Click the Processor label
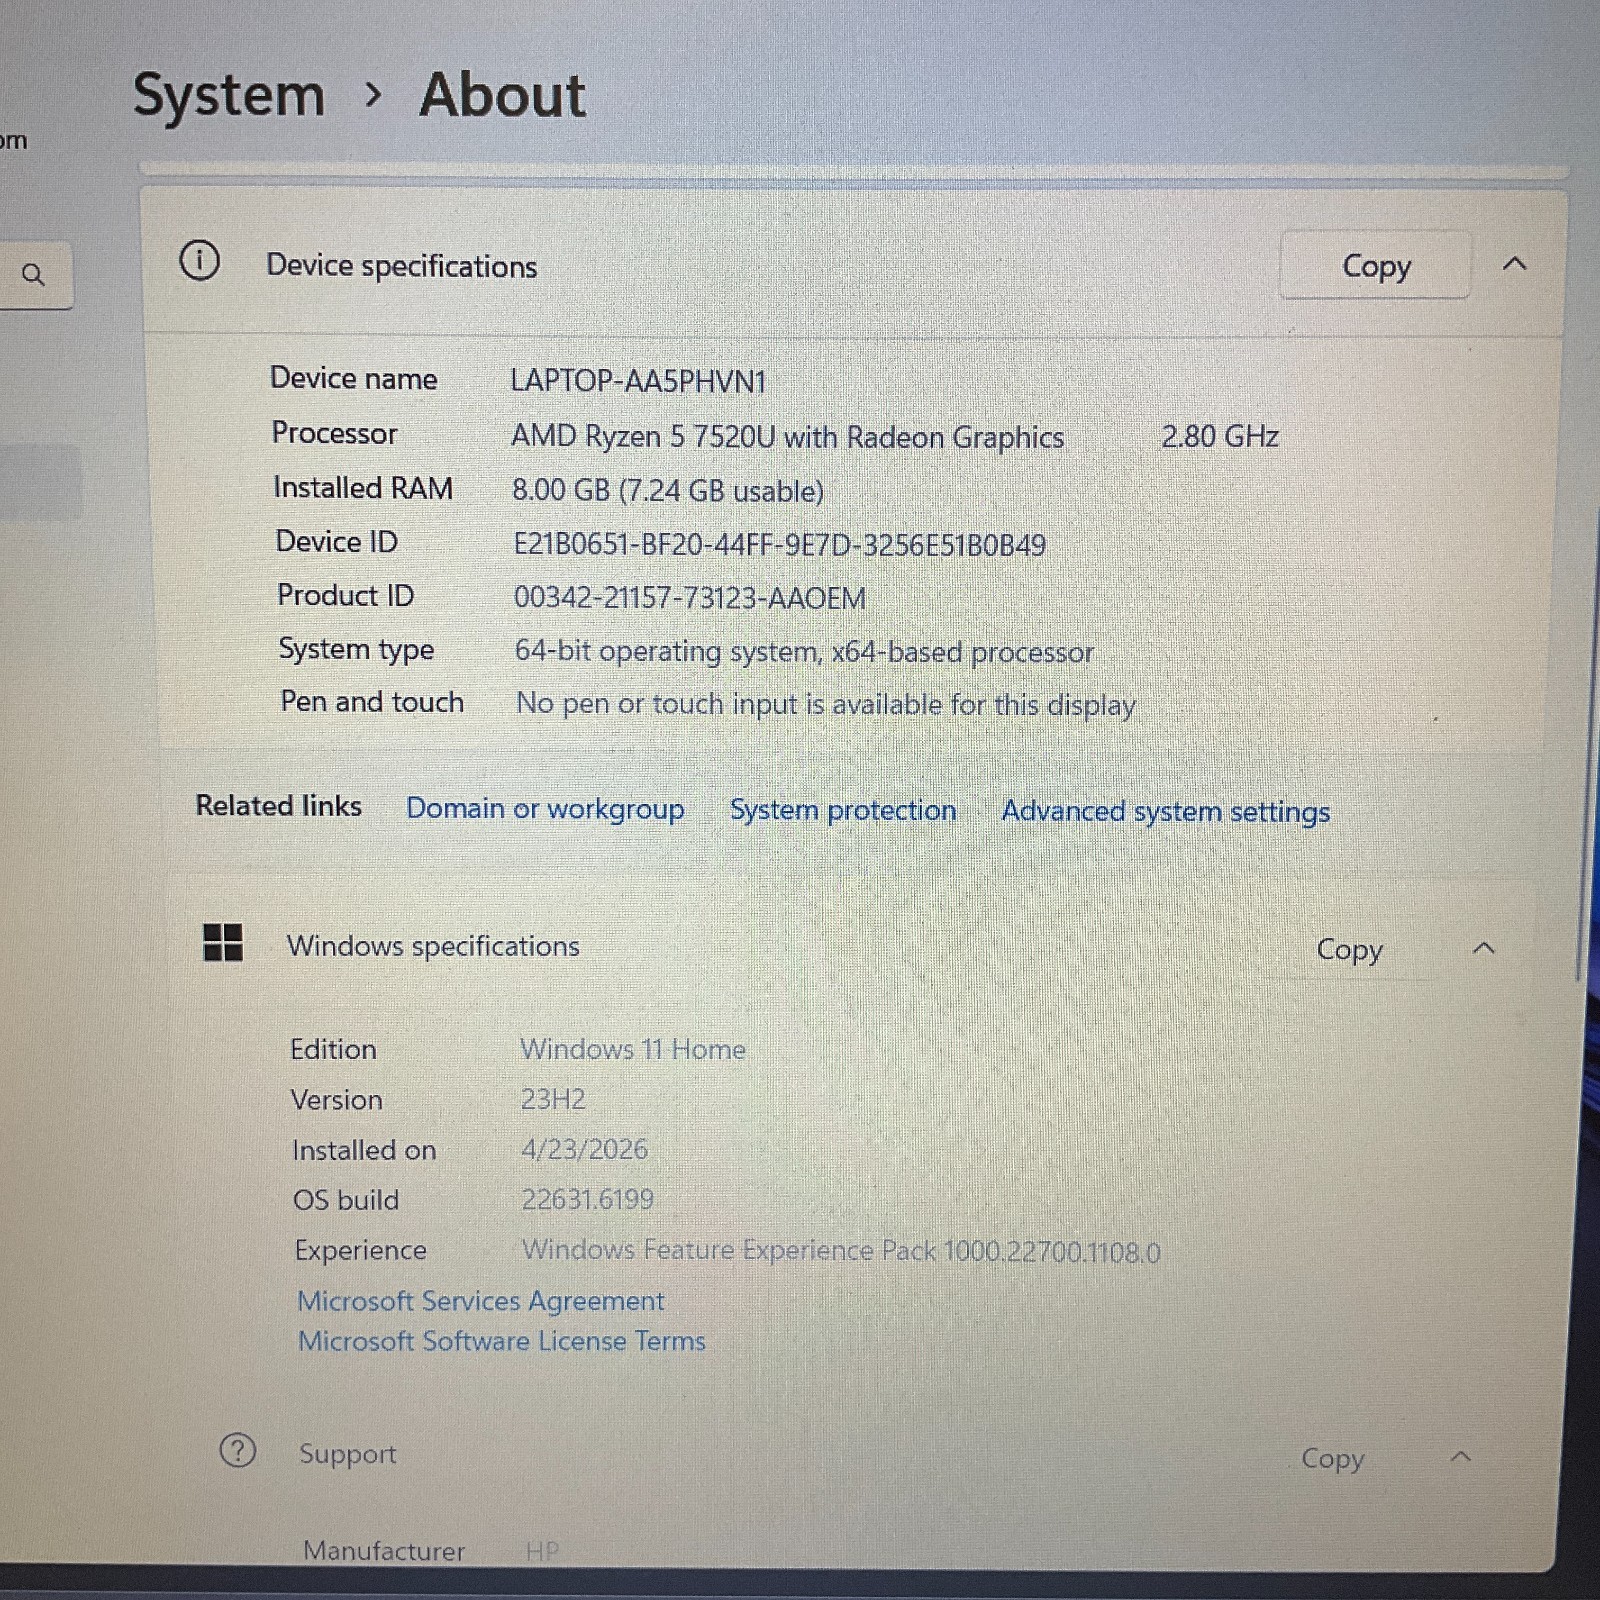This screenshot has width=1600, height=1600. (334, 433)
